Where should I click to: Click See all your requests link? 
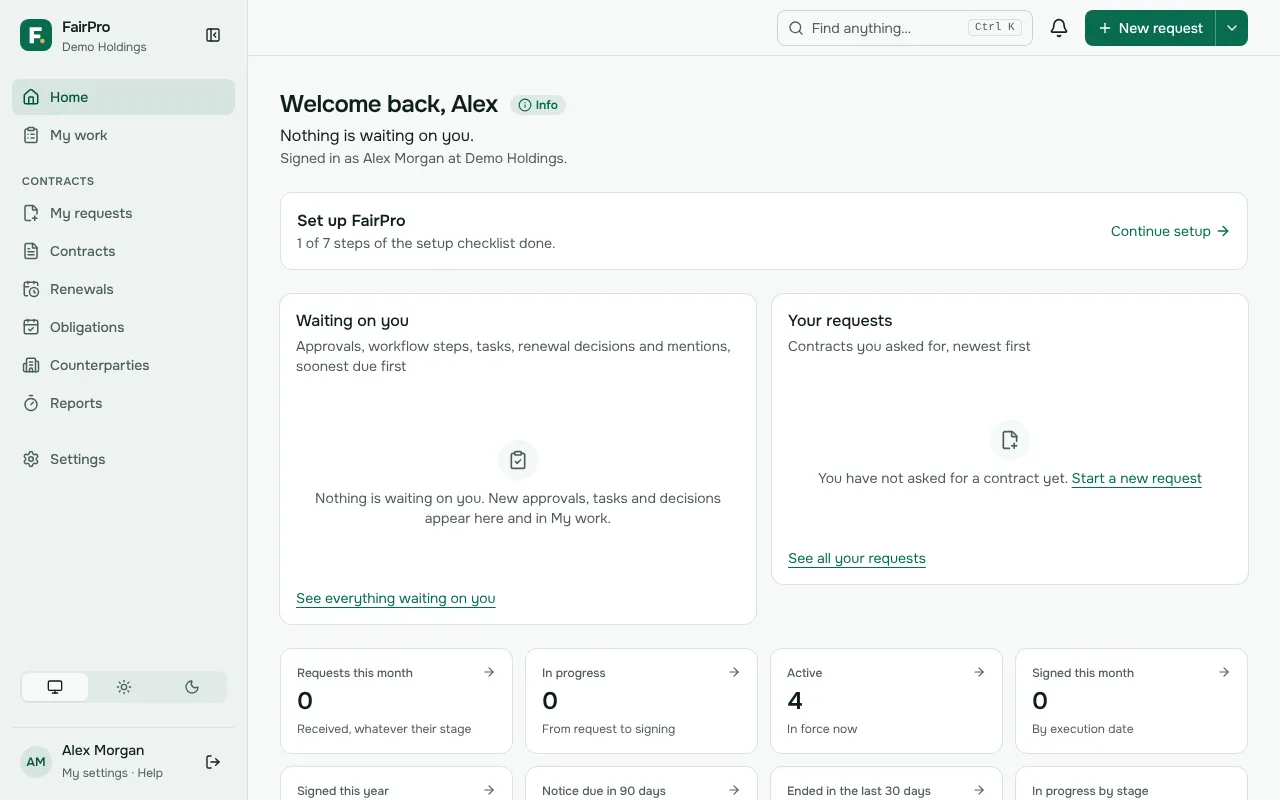[857, 558]
